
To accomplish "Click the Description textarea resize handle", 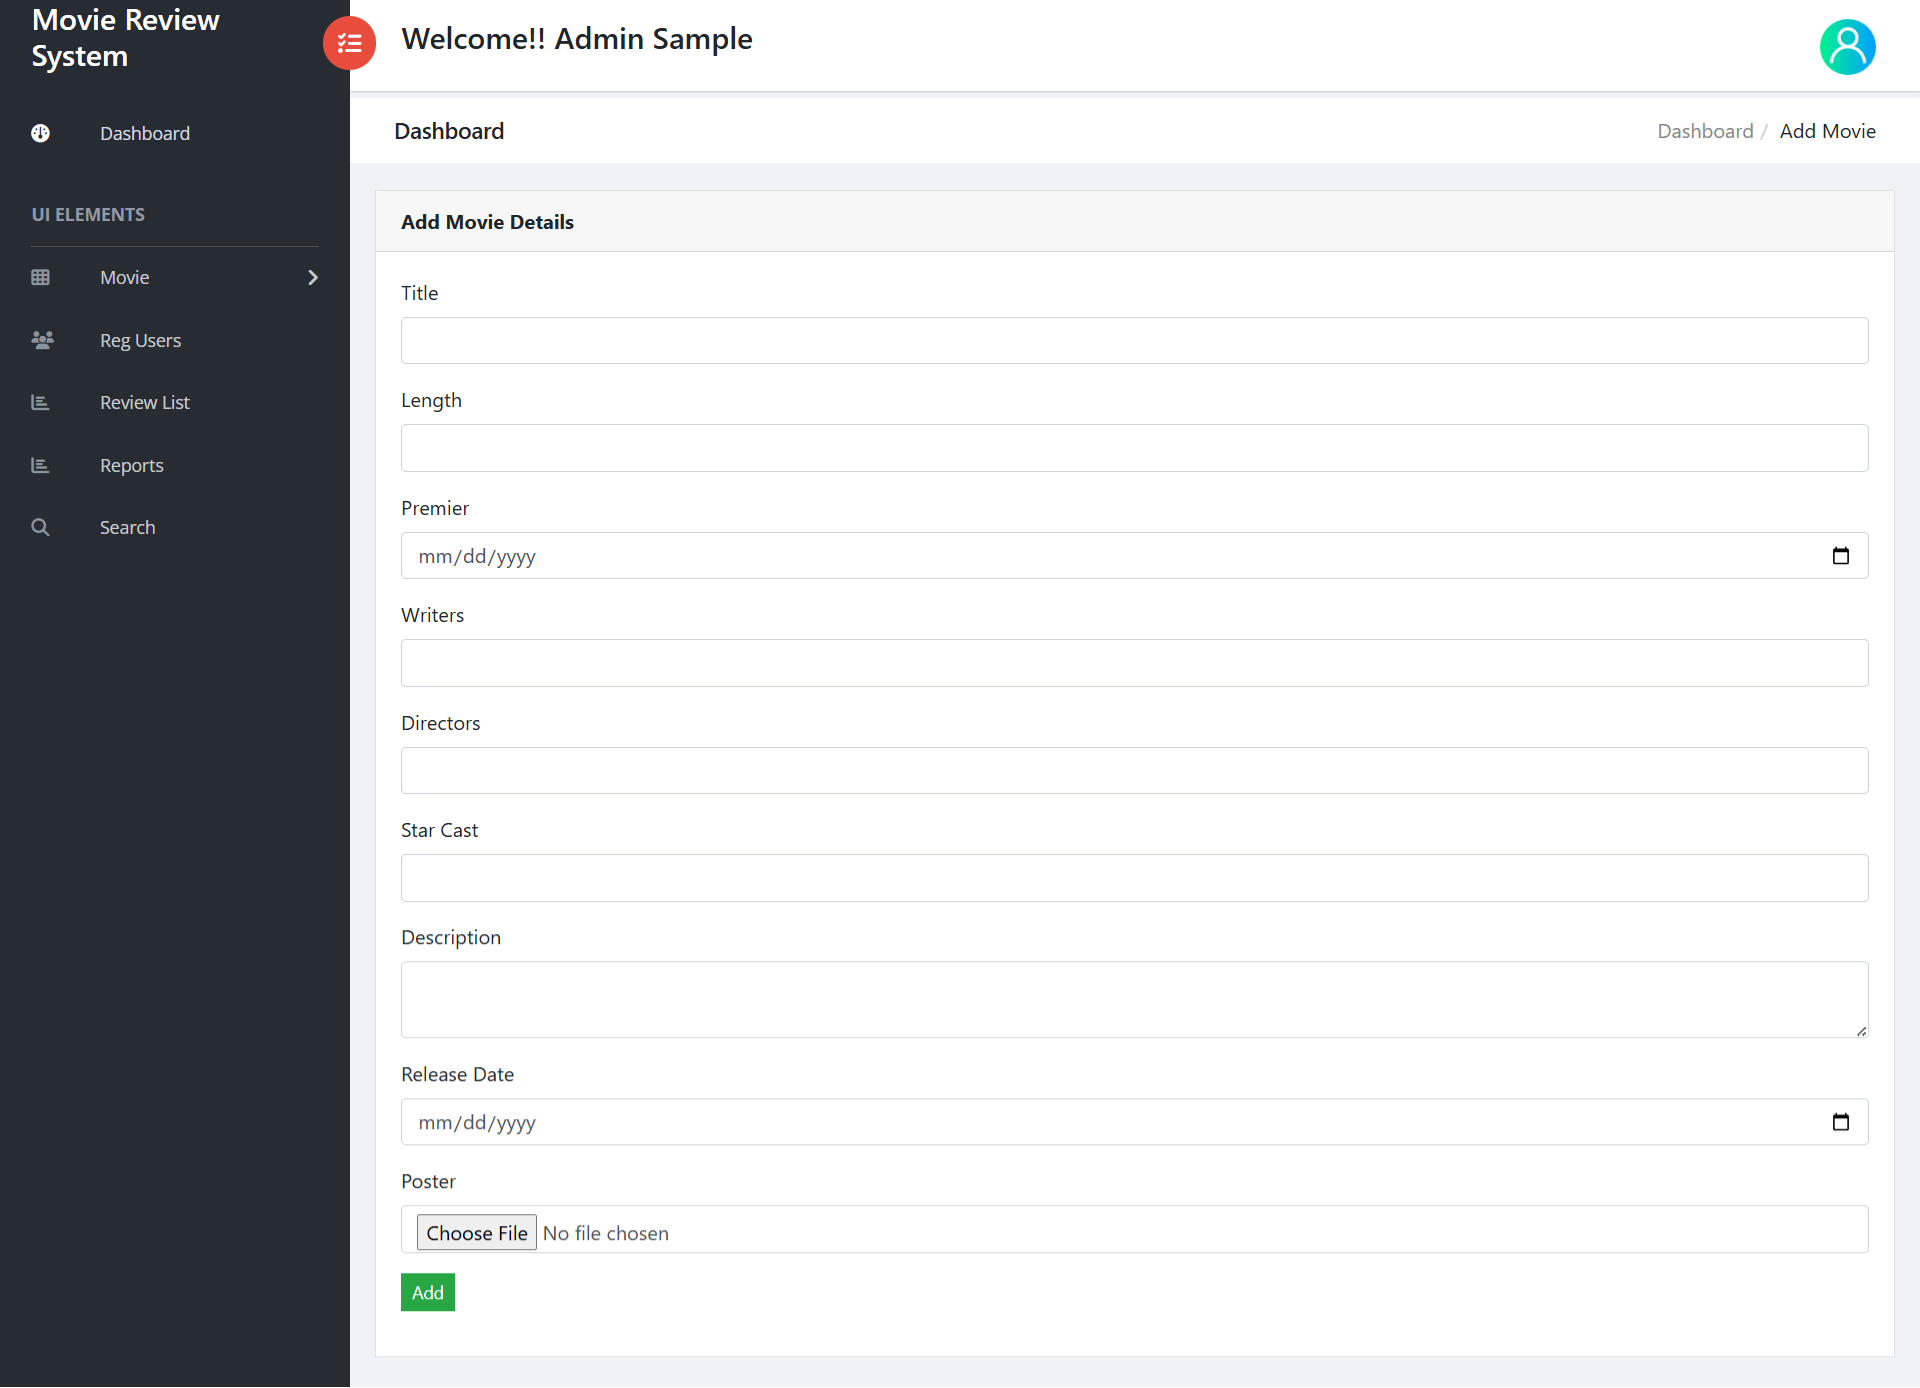I will (x=1861, y=1031).
